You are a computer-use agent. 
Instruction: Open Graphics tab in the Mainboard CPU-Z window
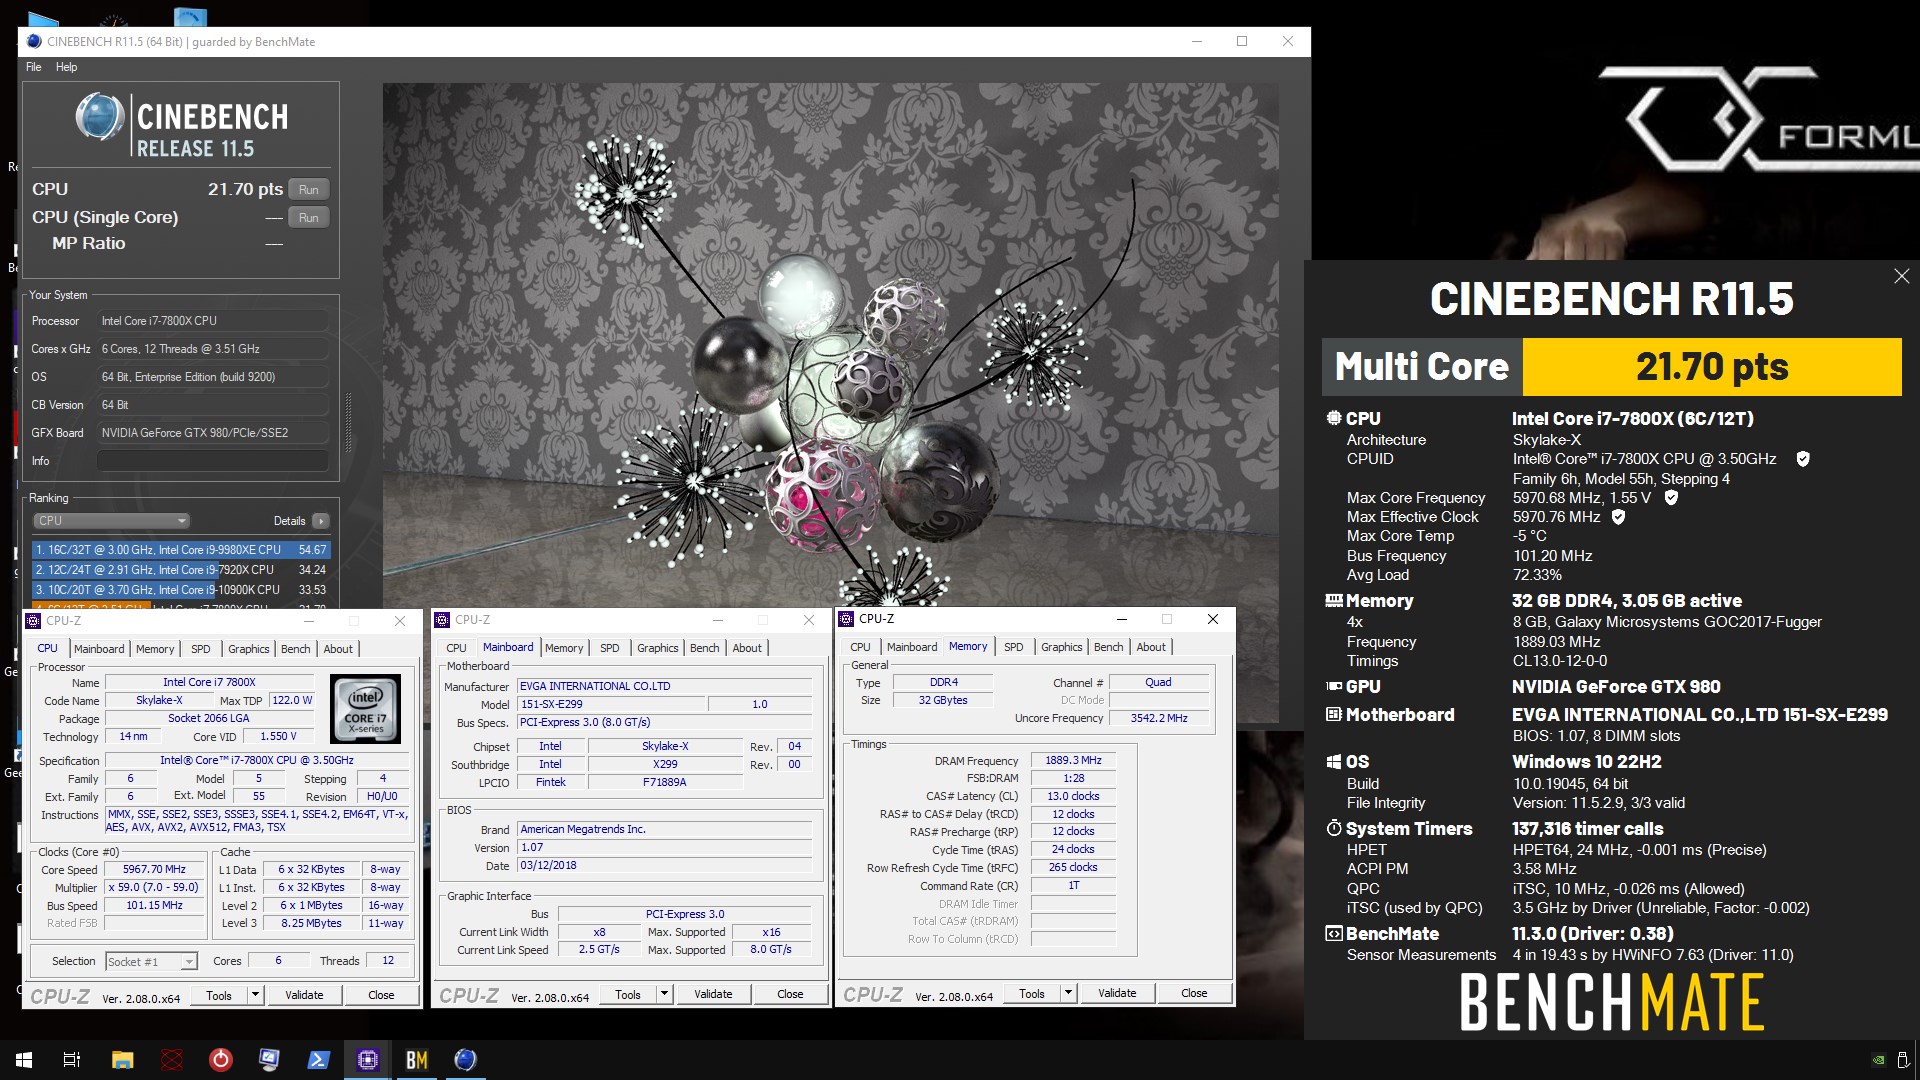coord(657,648)
